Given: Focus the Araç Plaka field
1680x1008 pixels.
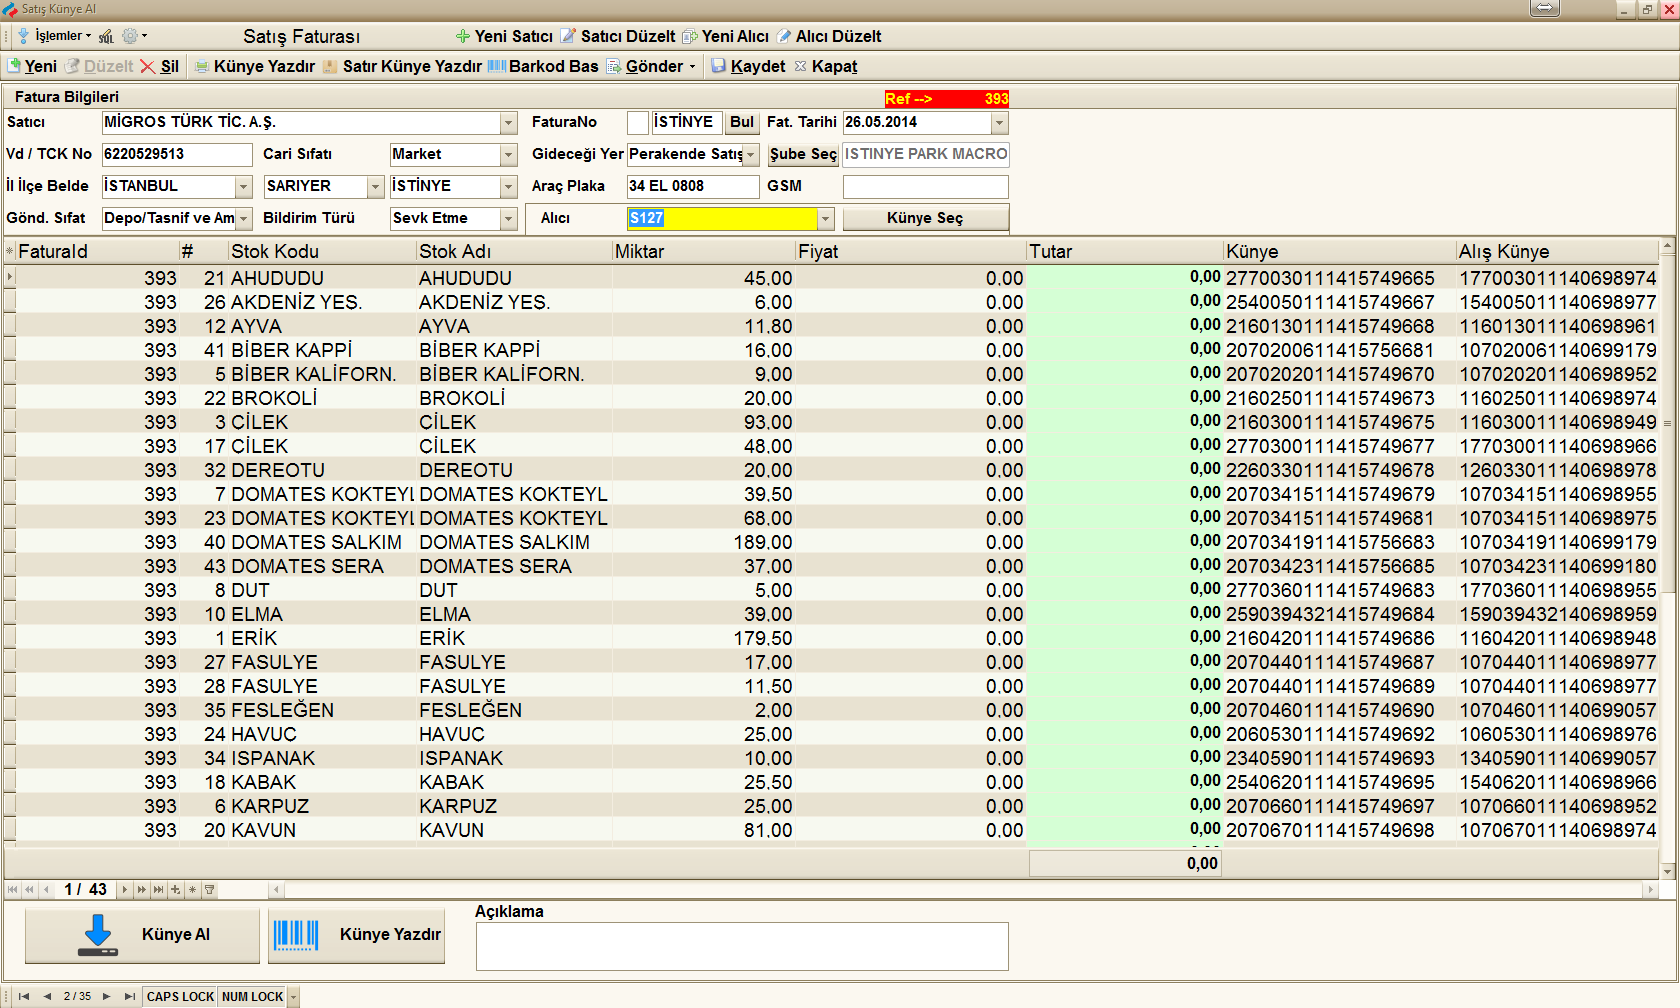Looking at the screenshot, I should [692, 187].
